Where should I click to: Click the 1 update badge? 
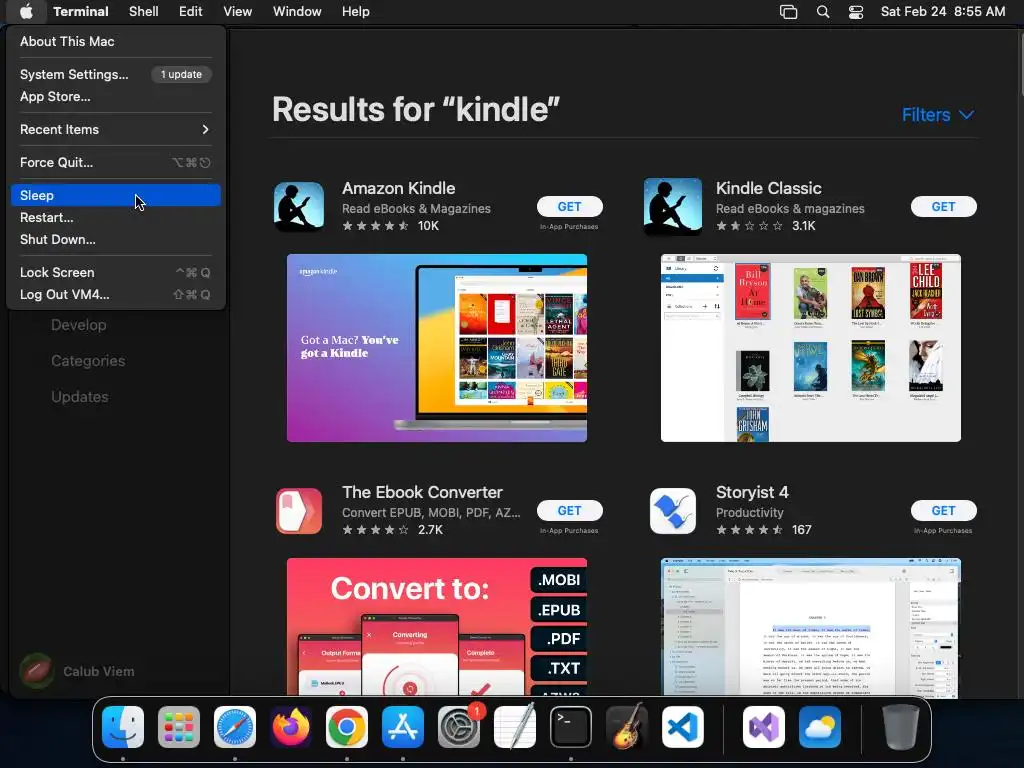point(182,74)
